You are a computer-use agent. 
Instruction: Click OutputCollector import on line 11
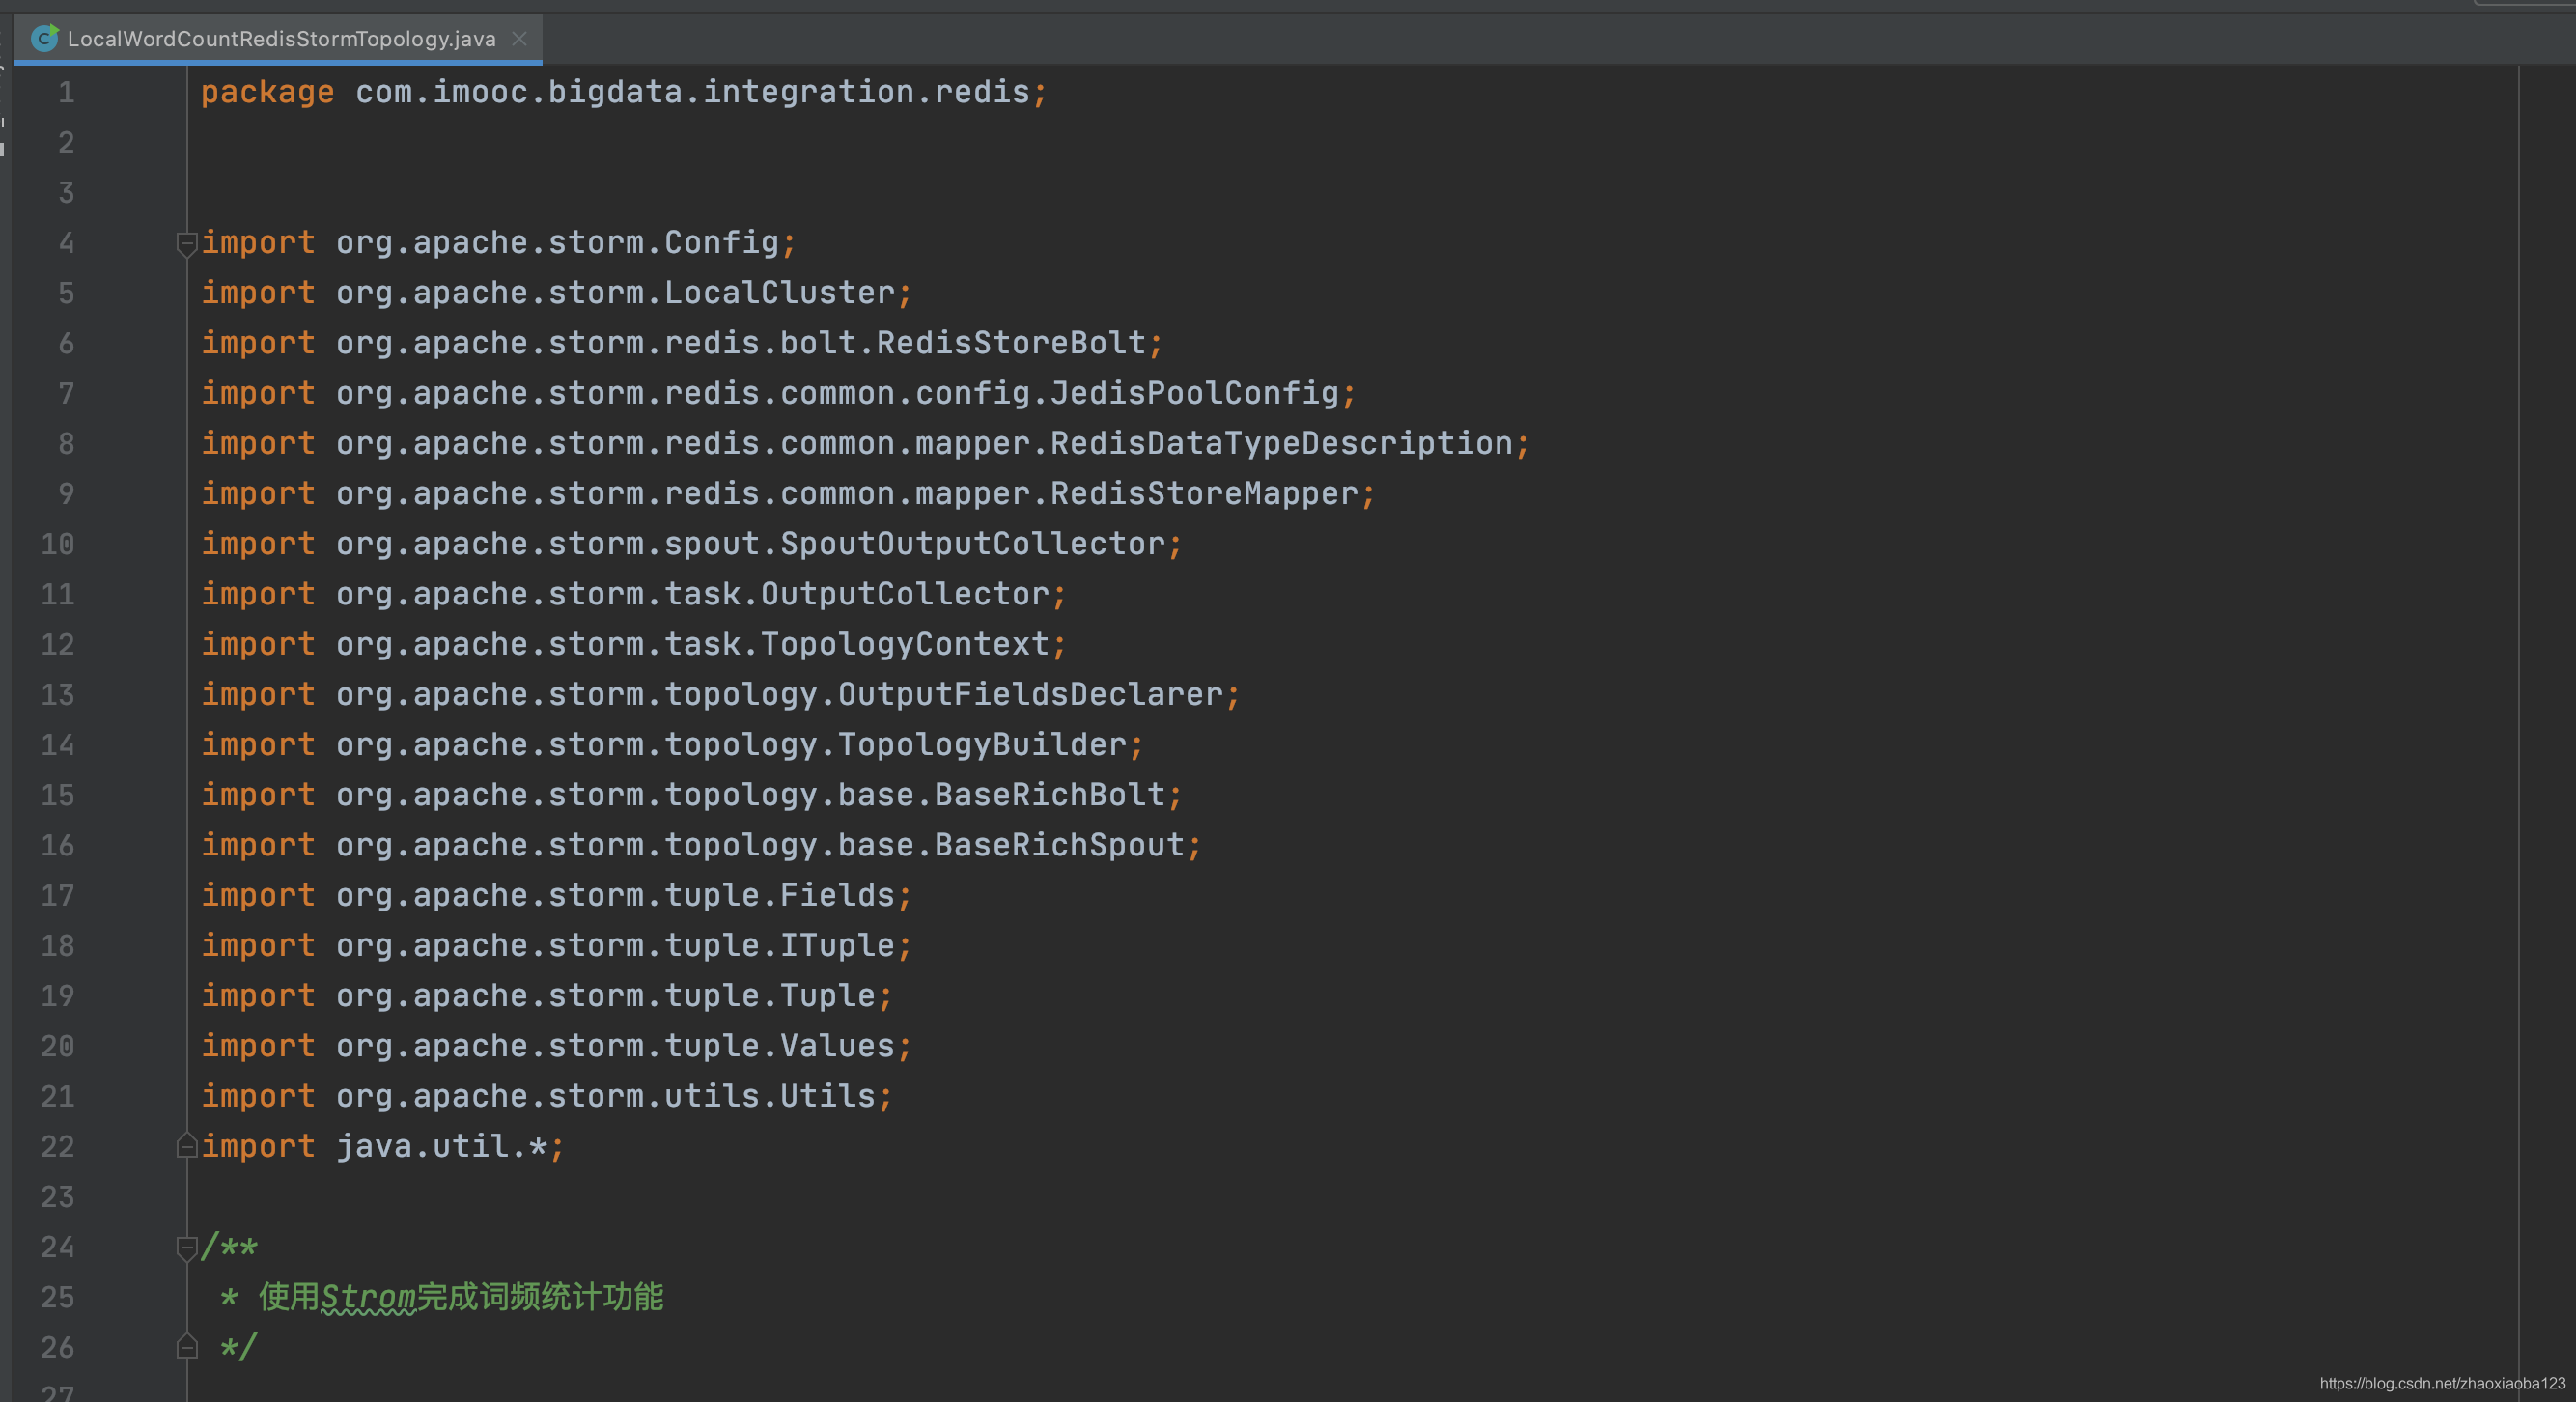(905, 594)
